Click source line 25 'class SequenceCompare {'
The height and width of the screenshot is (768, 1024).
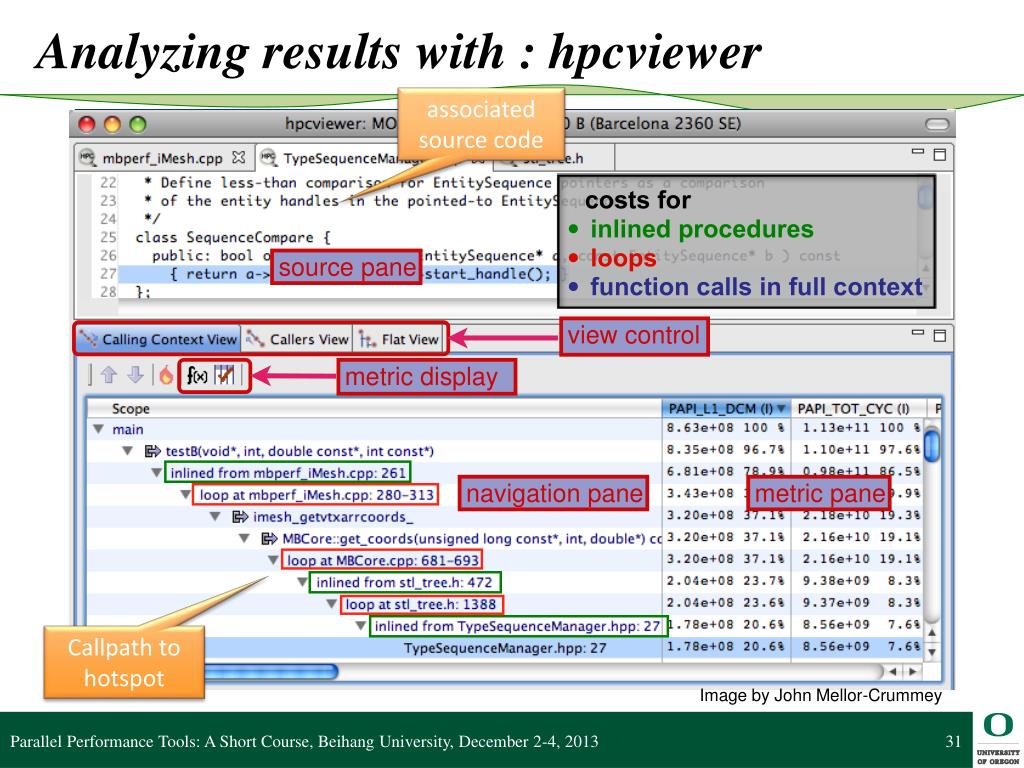click(x=232, y=238)
